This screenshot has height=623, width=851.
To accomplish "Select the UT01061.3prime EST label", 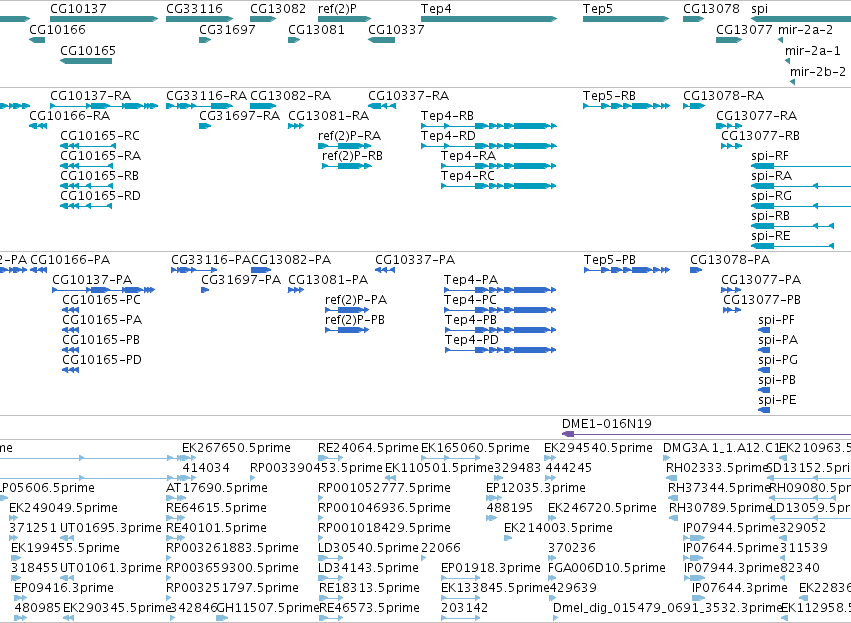I will (x=111, y=568).
